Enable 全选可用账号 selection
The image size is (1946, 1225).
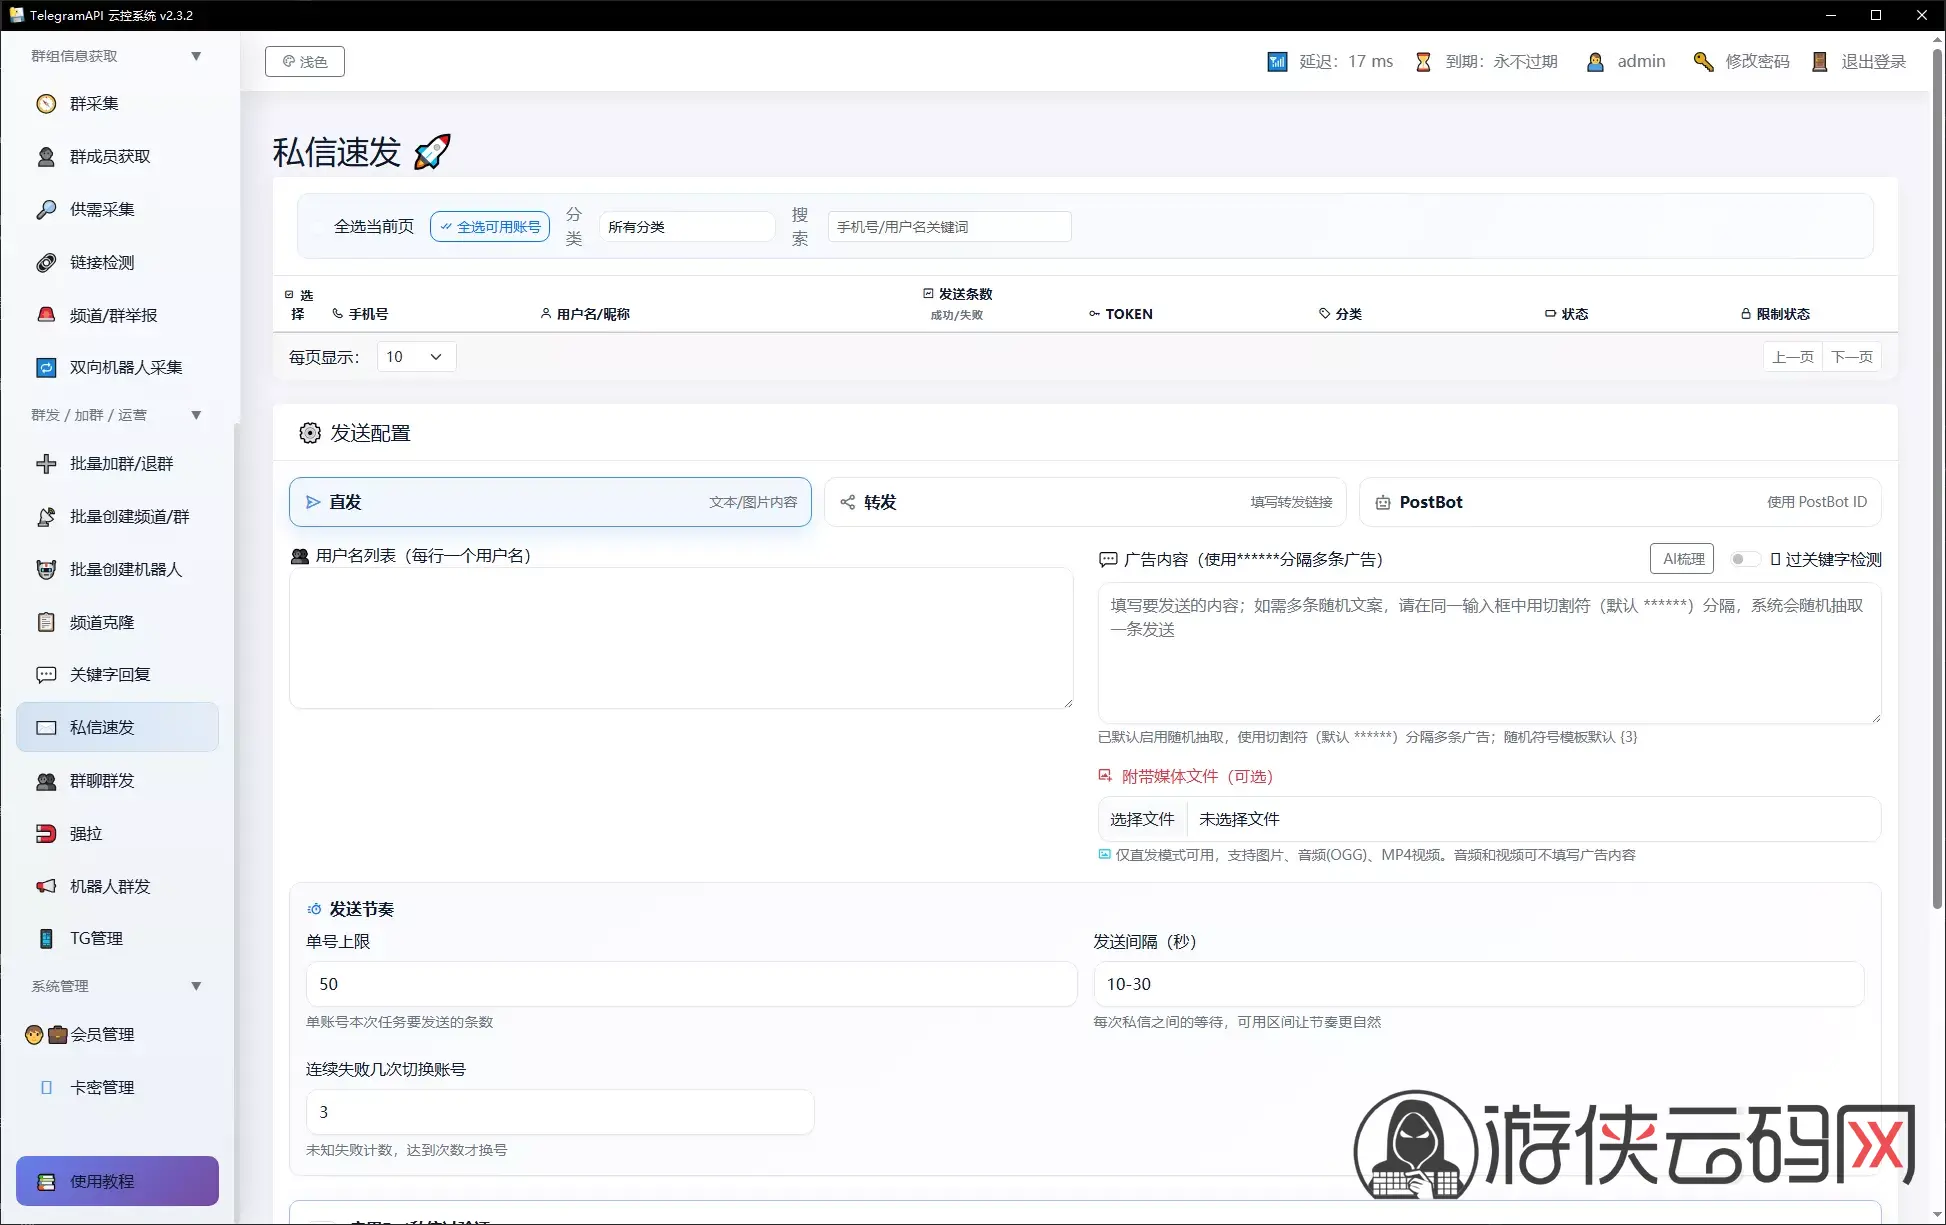point(490,227)
